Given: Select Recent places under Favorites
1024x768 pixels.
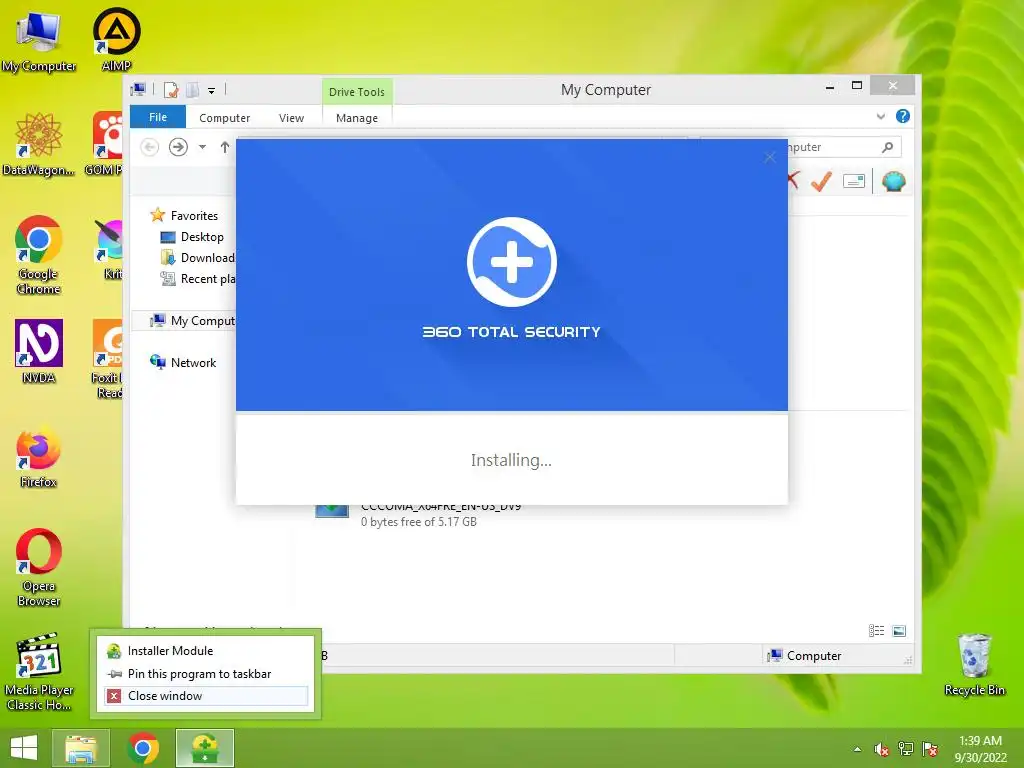Looking at the screenshot, I should [197, 279].
